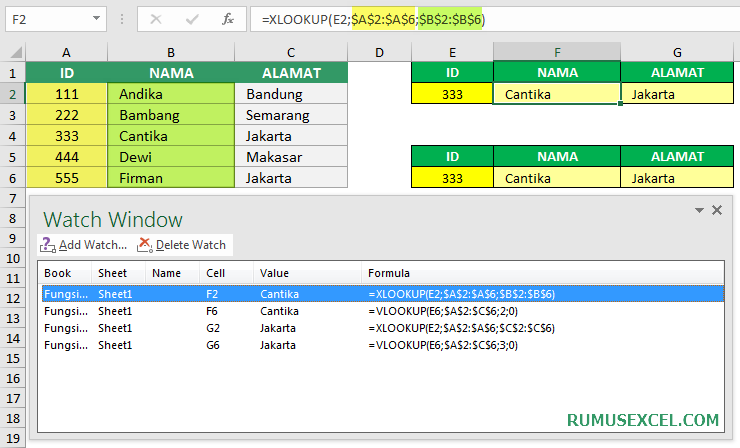This screenshot has width=740, height=448.
Task: Click the formula bar grip dots
Action: [122, 19]
